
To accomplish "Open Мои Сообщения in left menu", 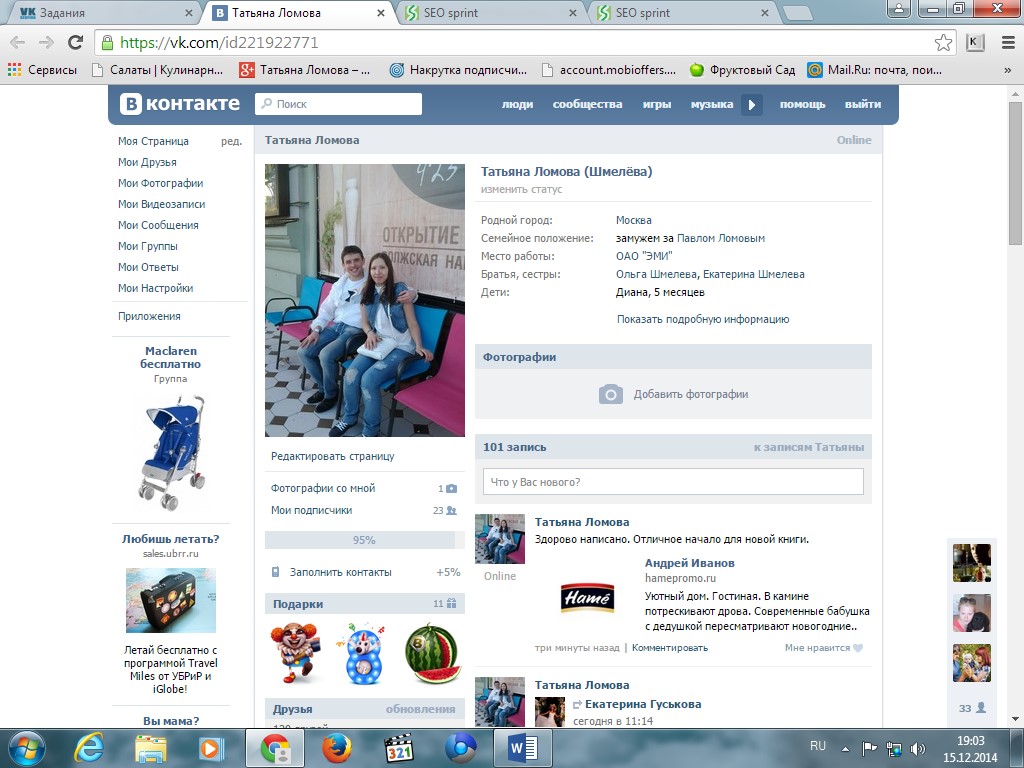I will pos(158,225).
